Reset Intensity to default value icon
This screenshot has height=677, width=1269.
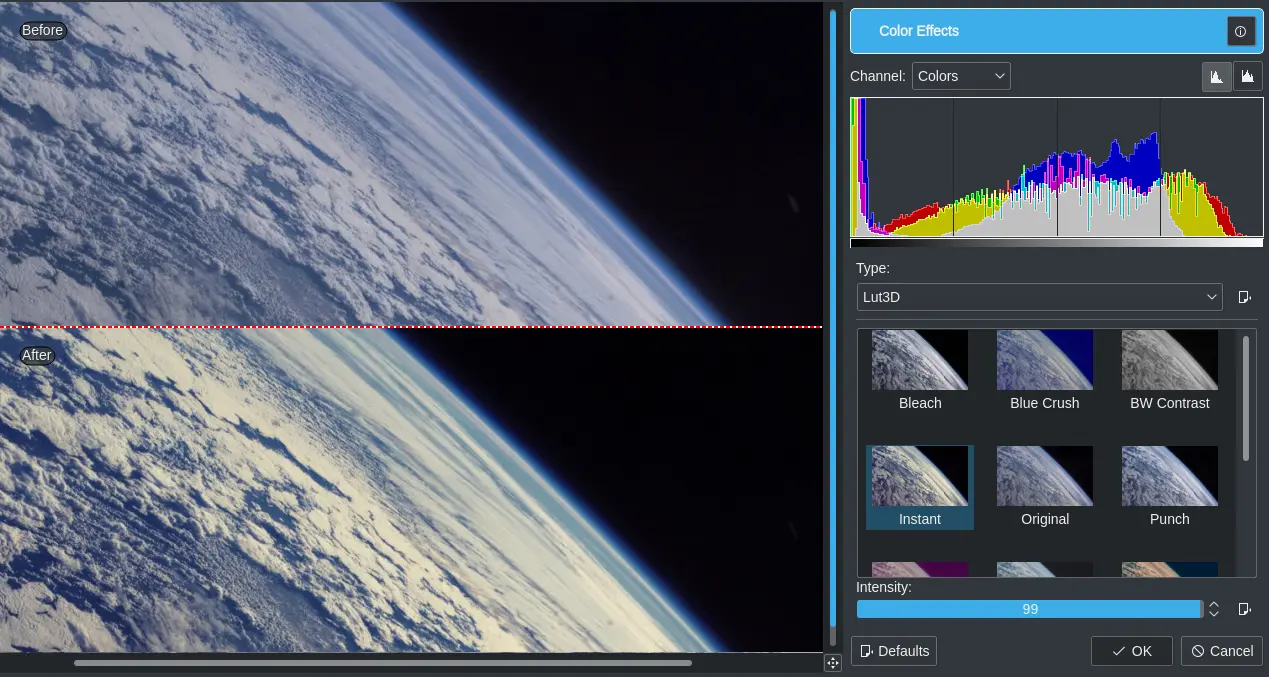(1245, 609)
